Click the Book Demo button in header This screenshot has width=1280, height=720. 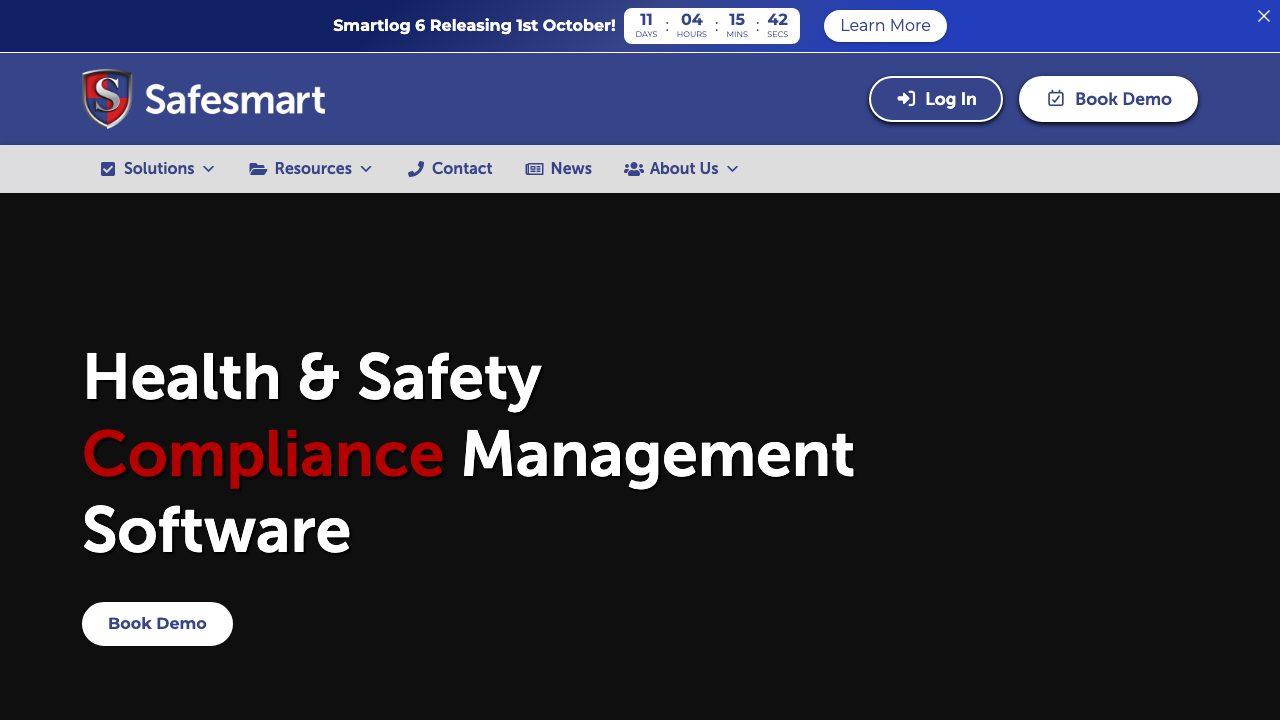[x=1108, y=99]
